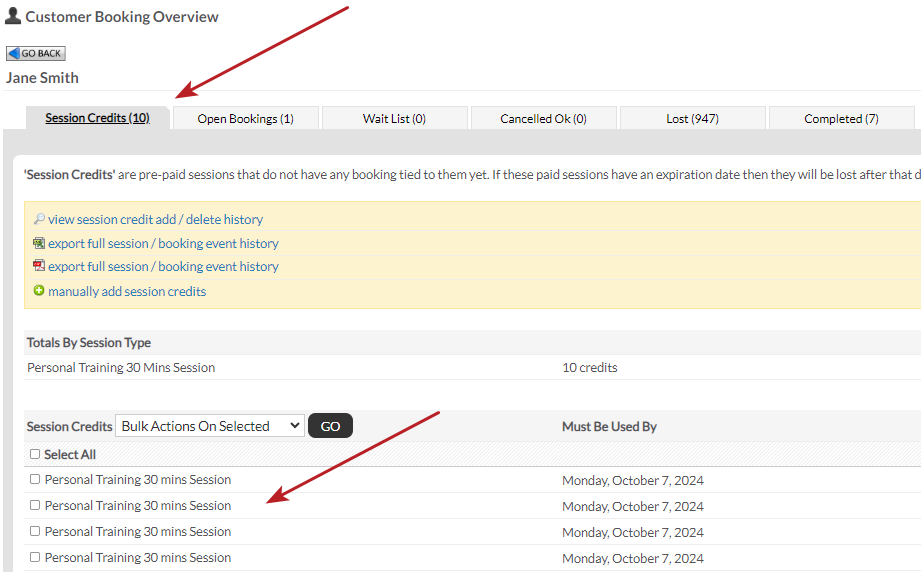Click the red PDF export icon
Image resolution: width=921 pixels, height=572 pixels.
[x=39, y=266]
